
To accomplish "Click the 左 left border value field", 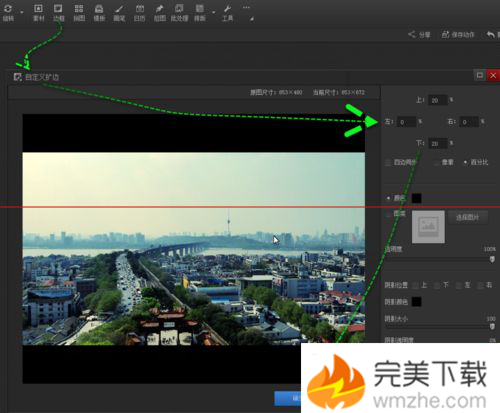I will [x=406, y=122].
